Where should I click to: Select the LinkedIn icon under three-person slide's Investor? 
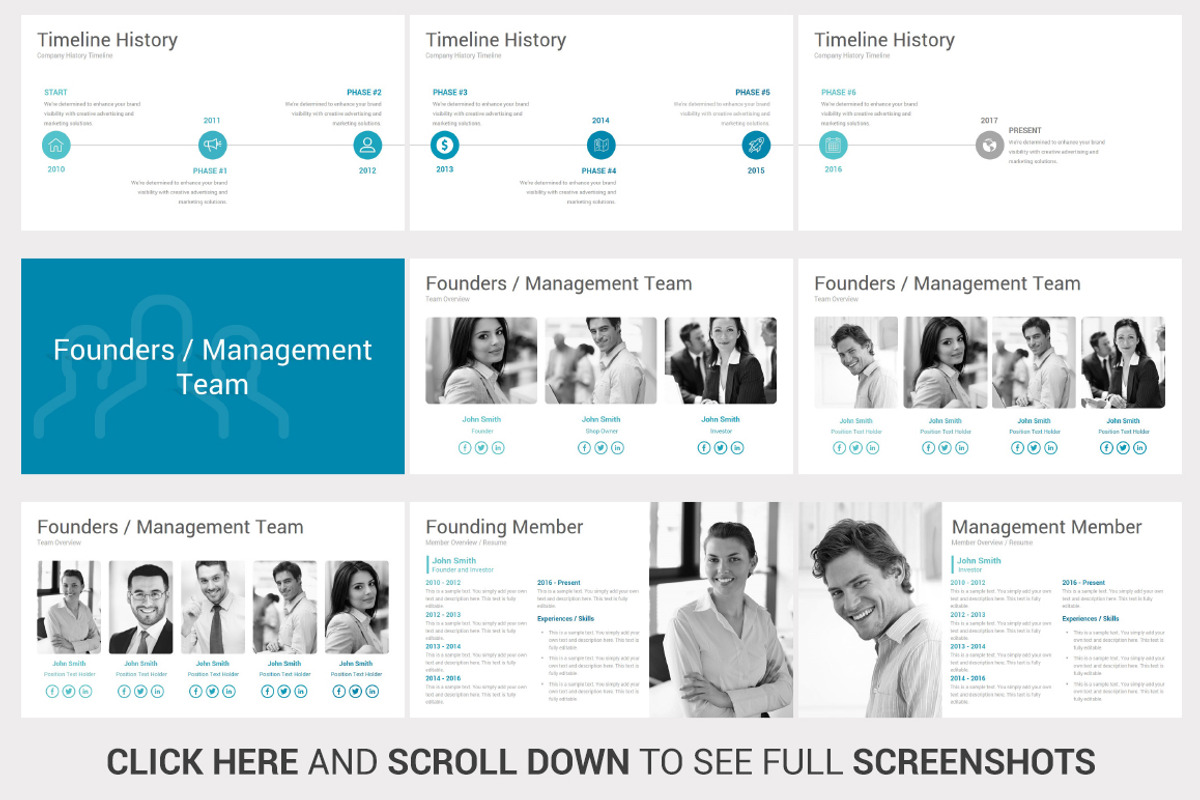(x=737, y=448)
